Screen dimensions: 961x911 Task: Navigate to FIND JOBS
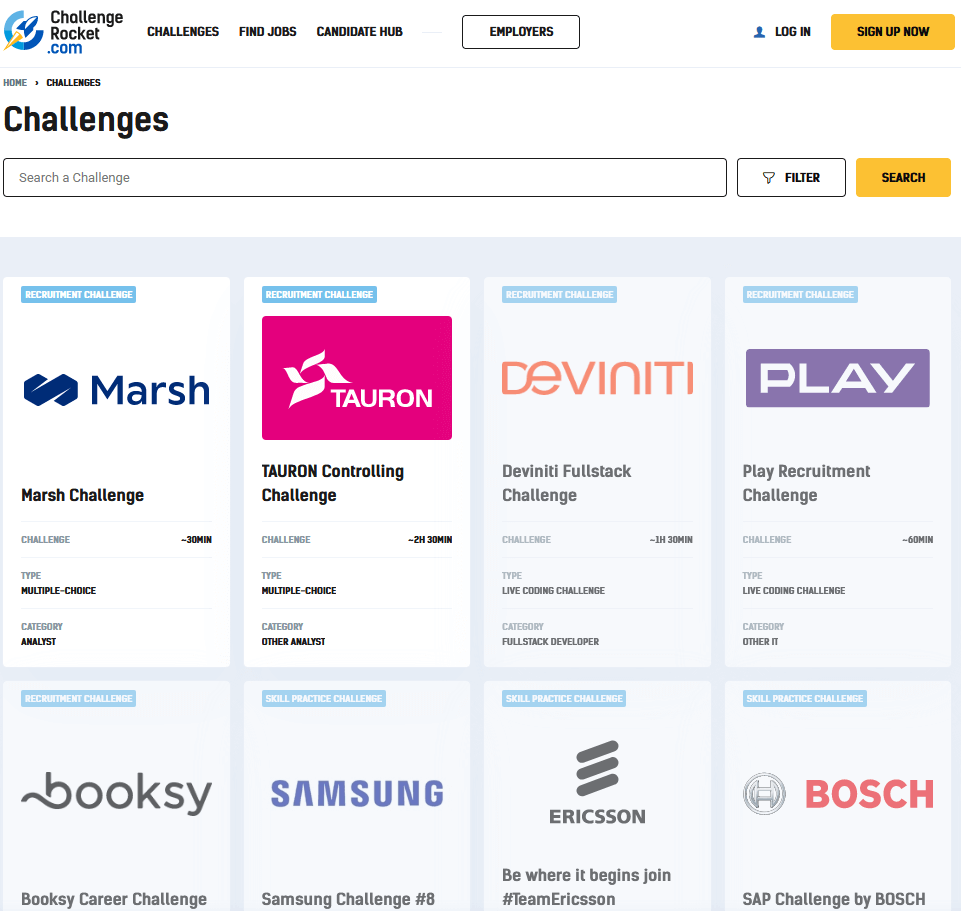click(x=267, y=31)
